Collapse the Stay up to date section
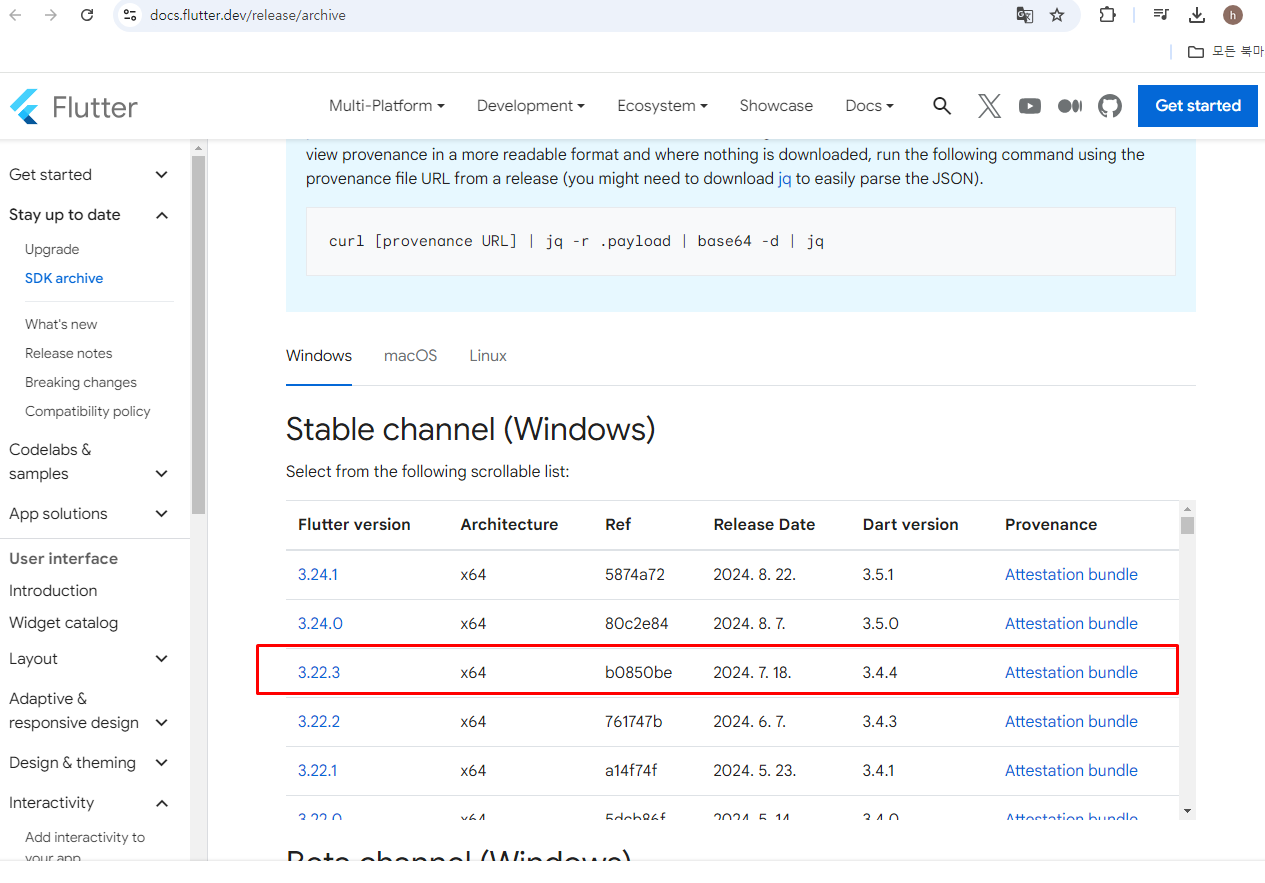Viewport: 1265px width, 883px height. point(90,215)
